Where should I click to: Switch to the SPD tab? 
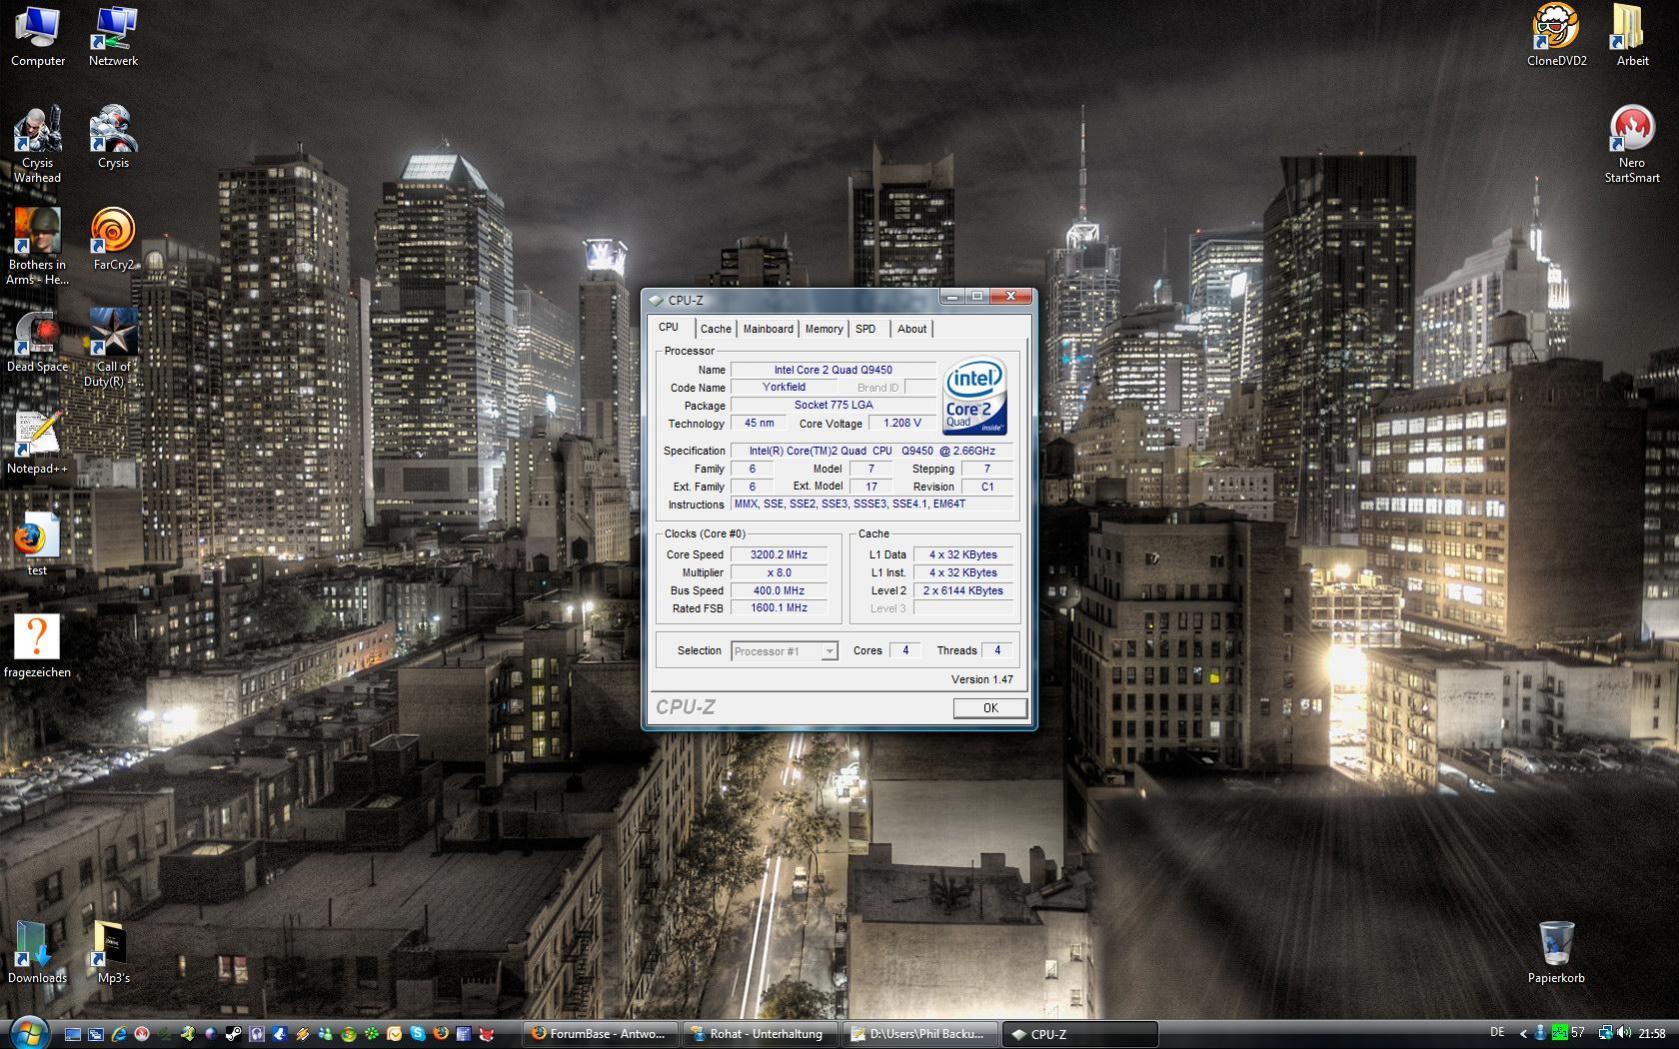[x=866, y=329]
